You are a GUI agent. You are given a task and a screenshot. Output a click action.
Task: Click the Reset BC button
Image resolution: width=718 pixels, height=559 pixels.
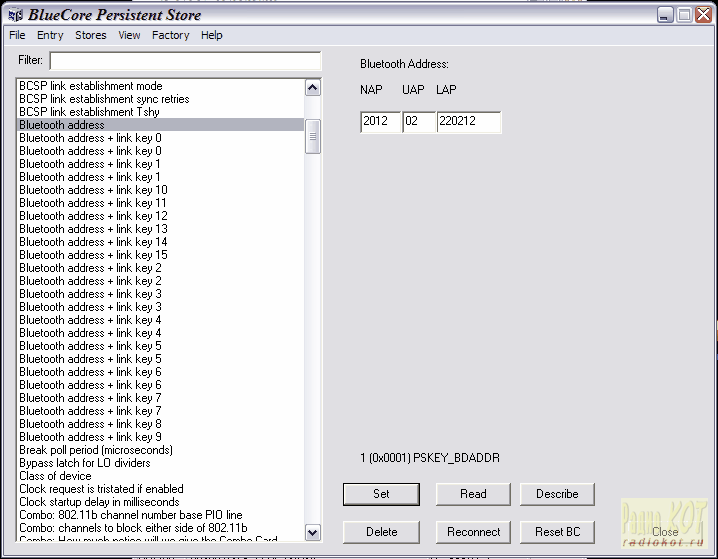pos(557,532)
